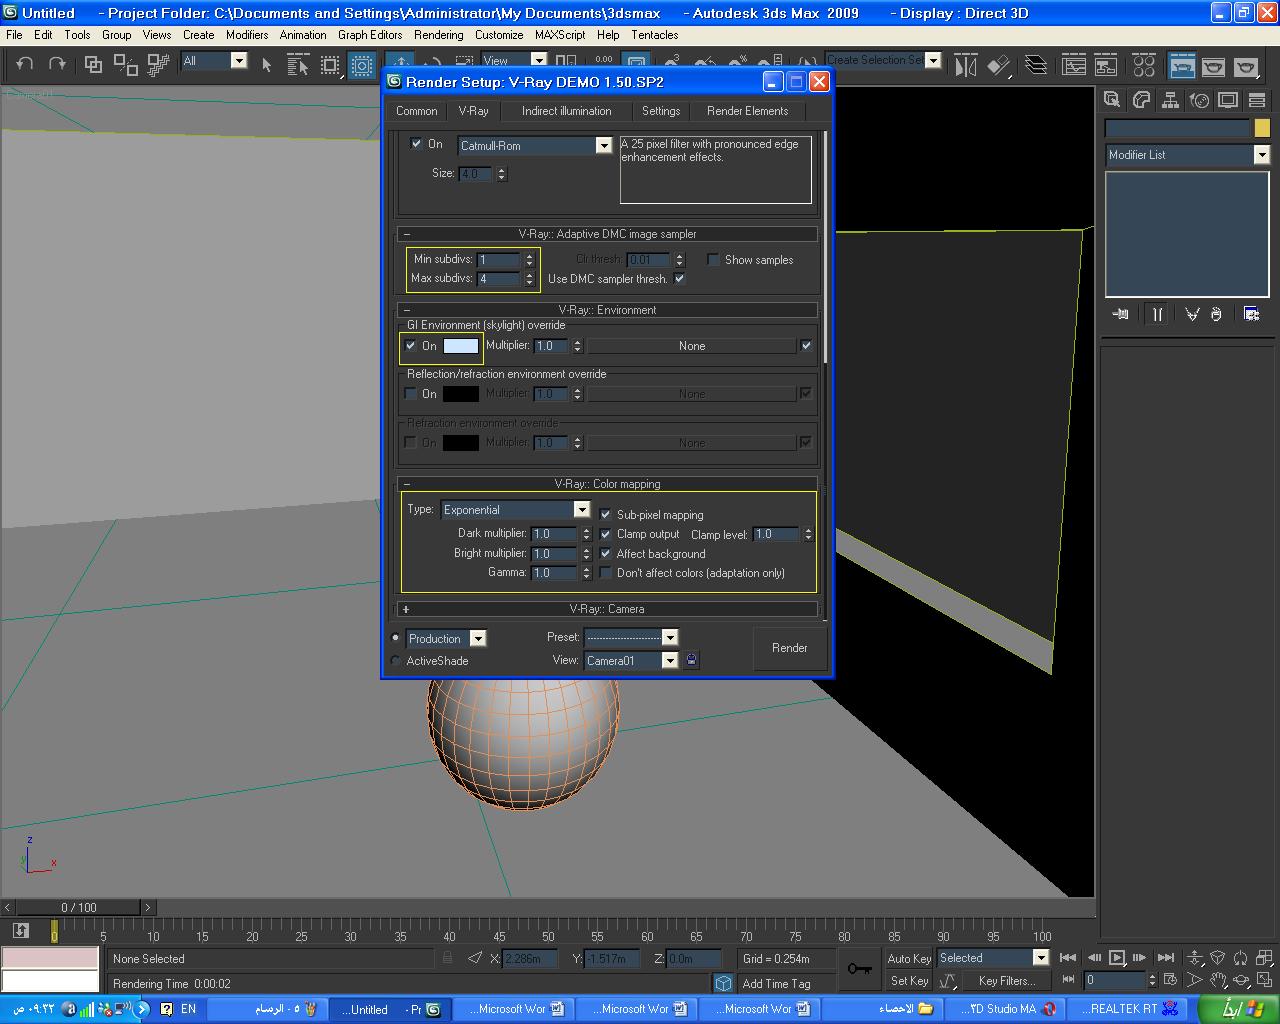Click the Mirror tool icon
The image size is (1280, 1024).
pyautogui.click(x=965, y=66)
